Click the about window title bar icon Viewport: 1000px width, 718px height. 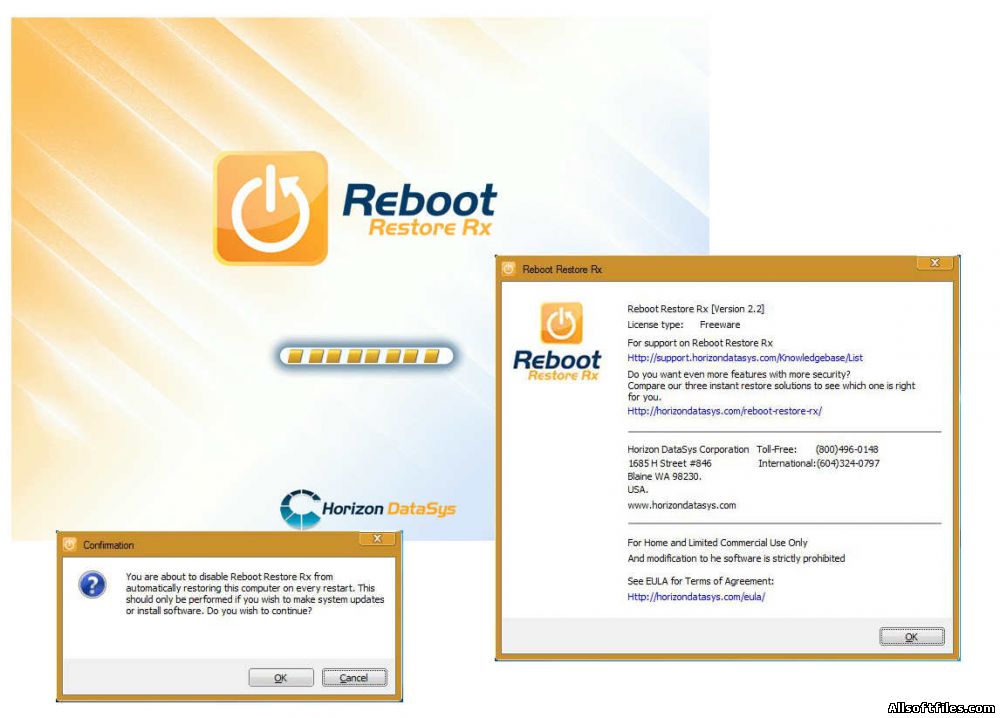point(508,269)
